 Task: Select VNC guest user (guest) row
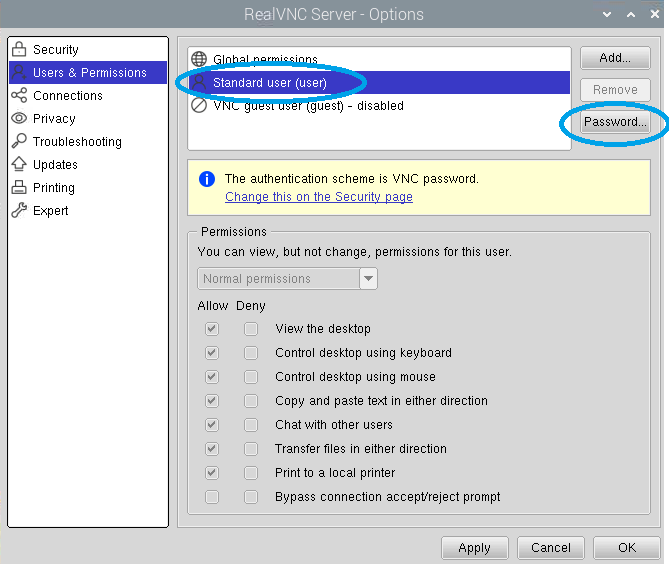(379, 105)
